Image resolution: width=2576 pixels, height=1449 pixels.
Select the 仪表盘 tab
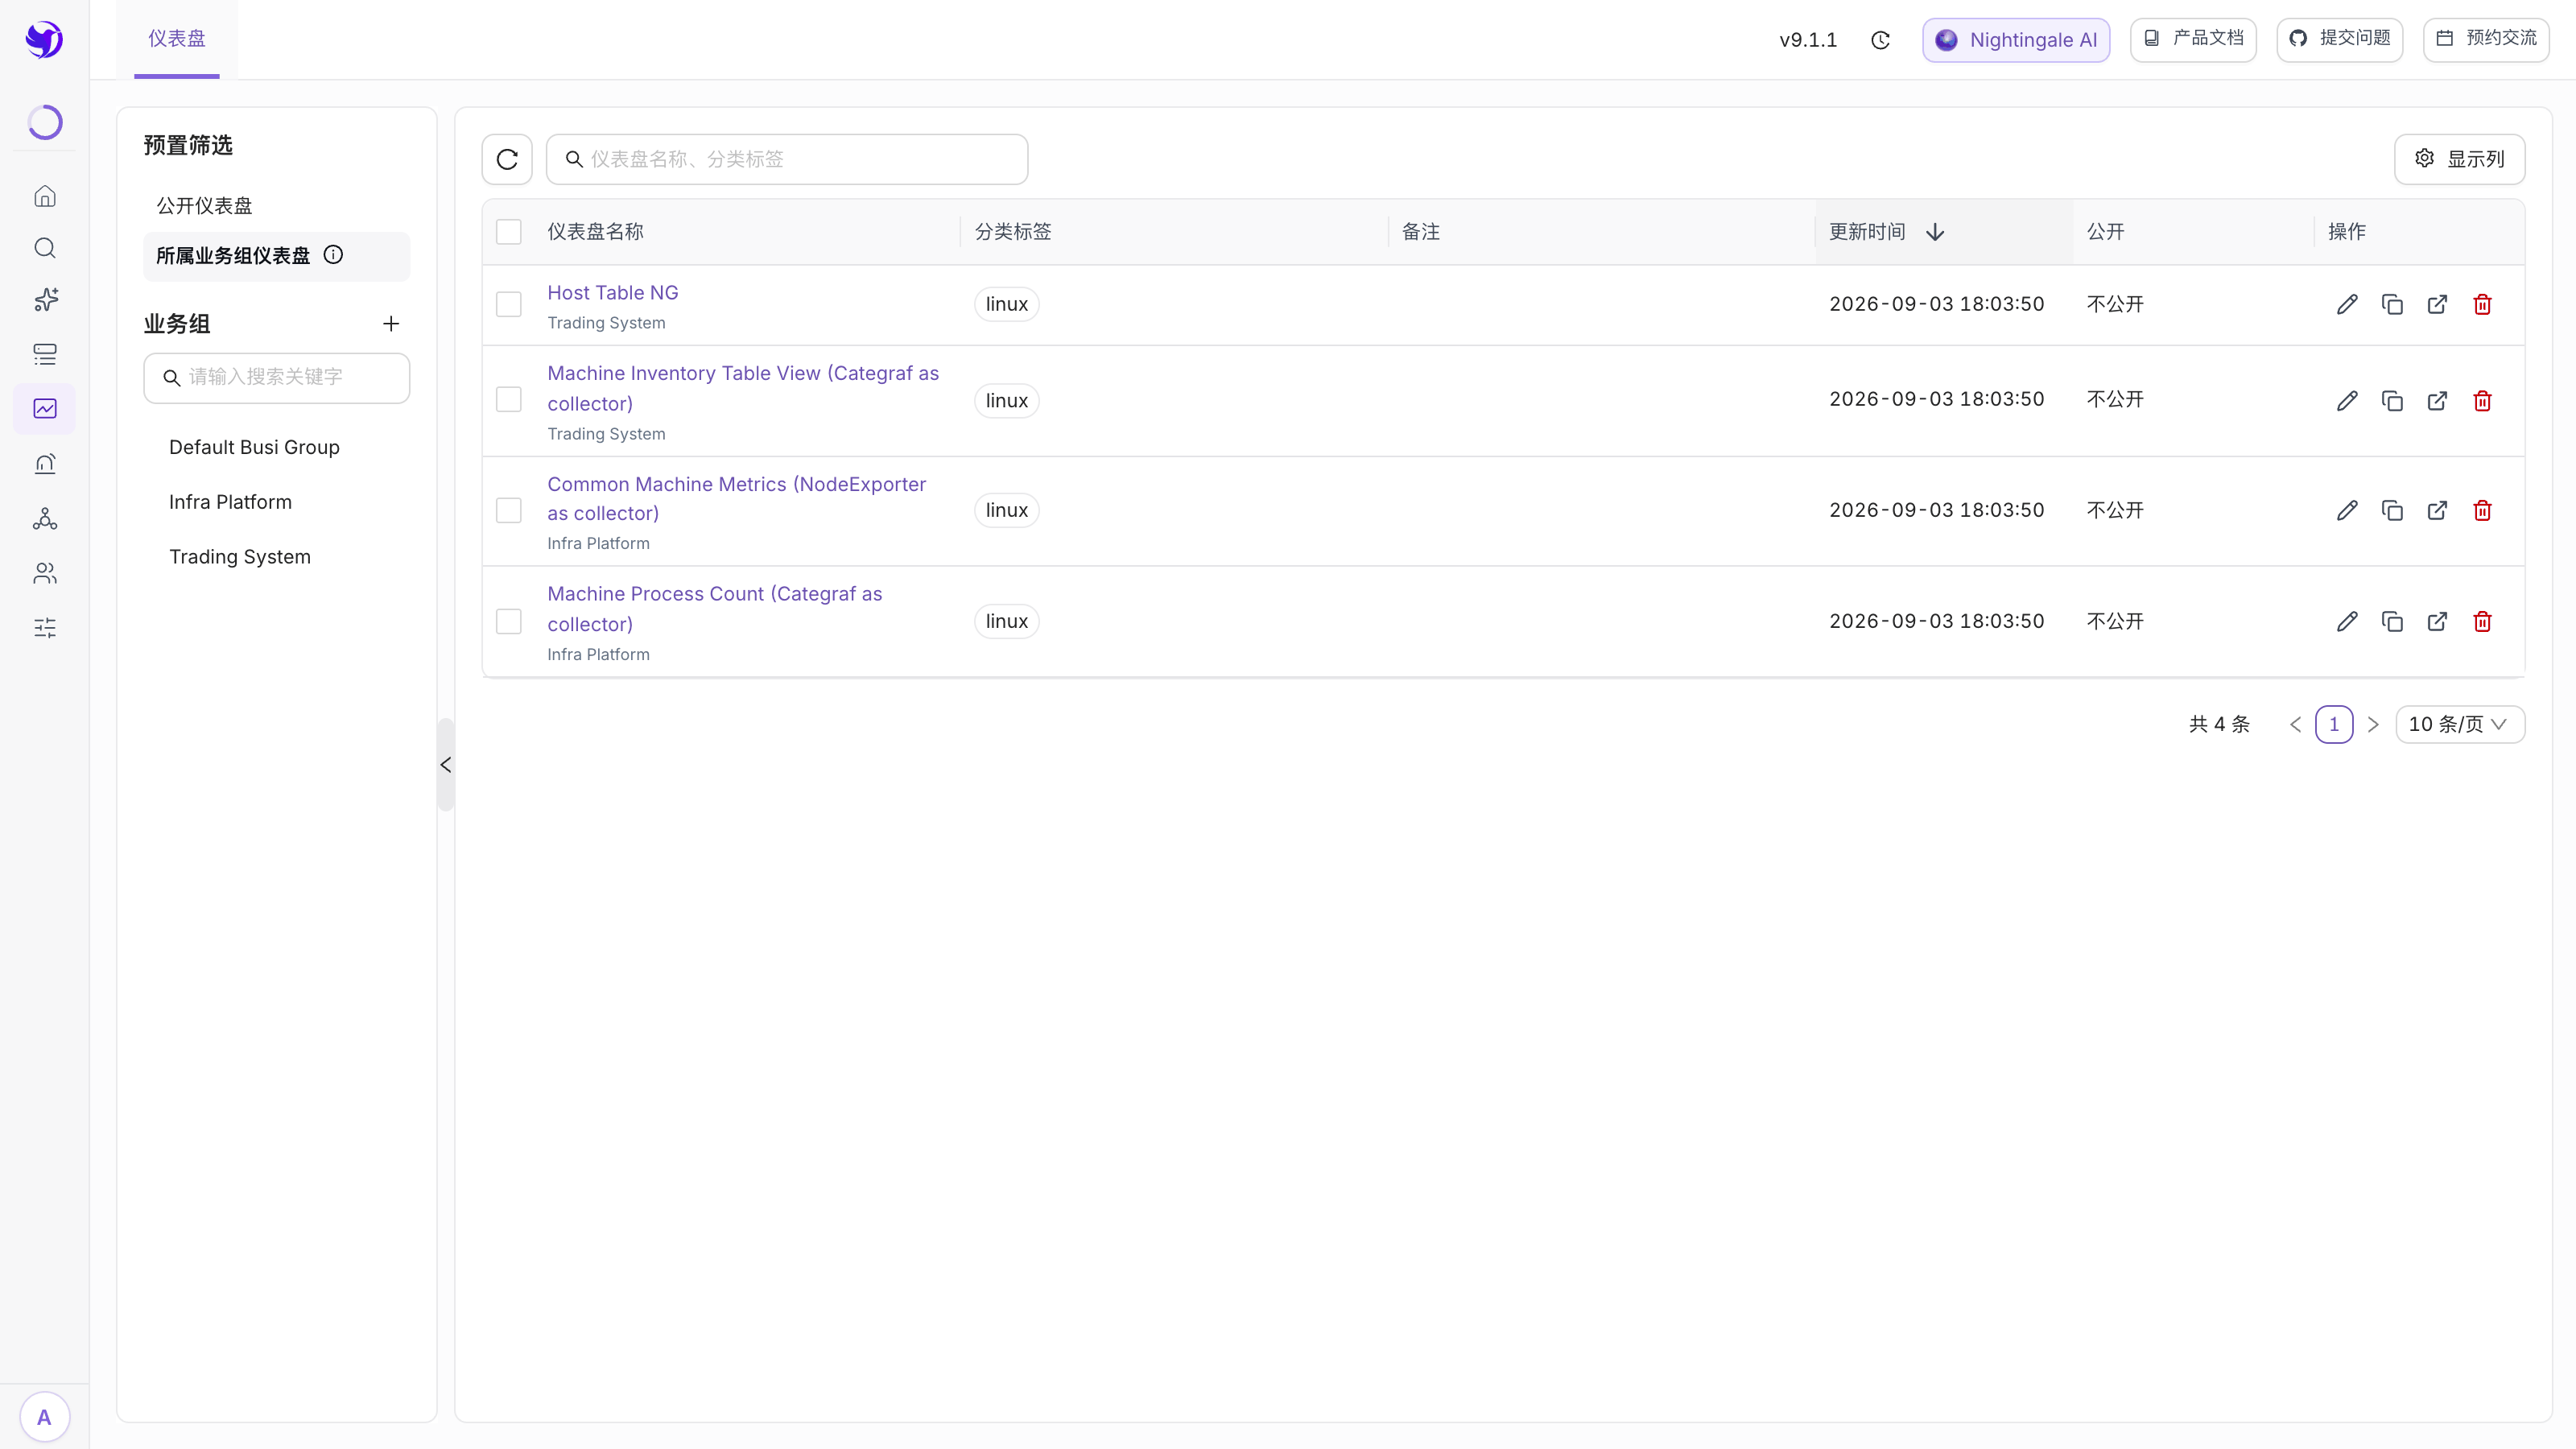(x=177, y=39)
